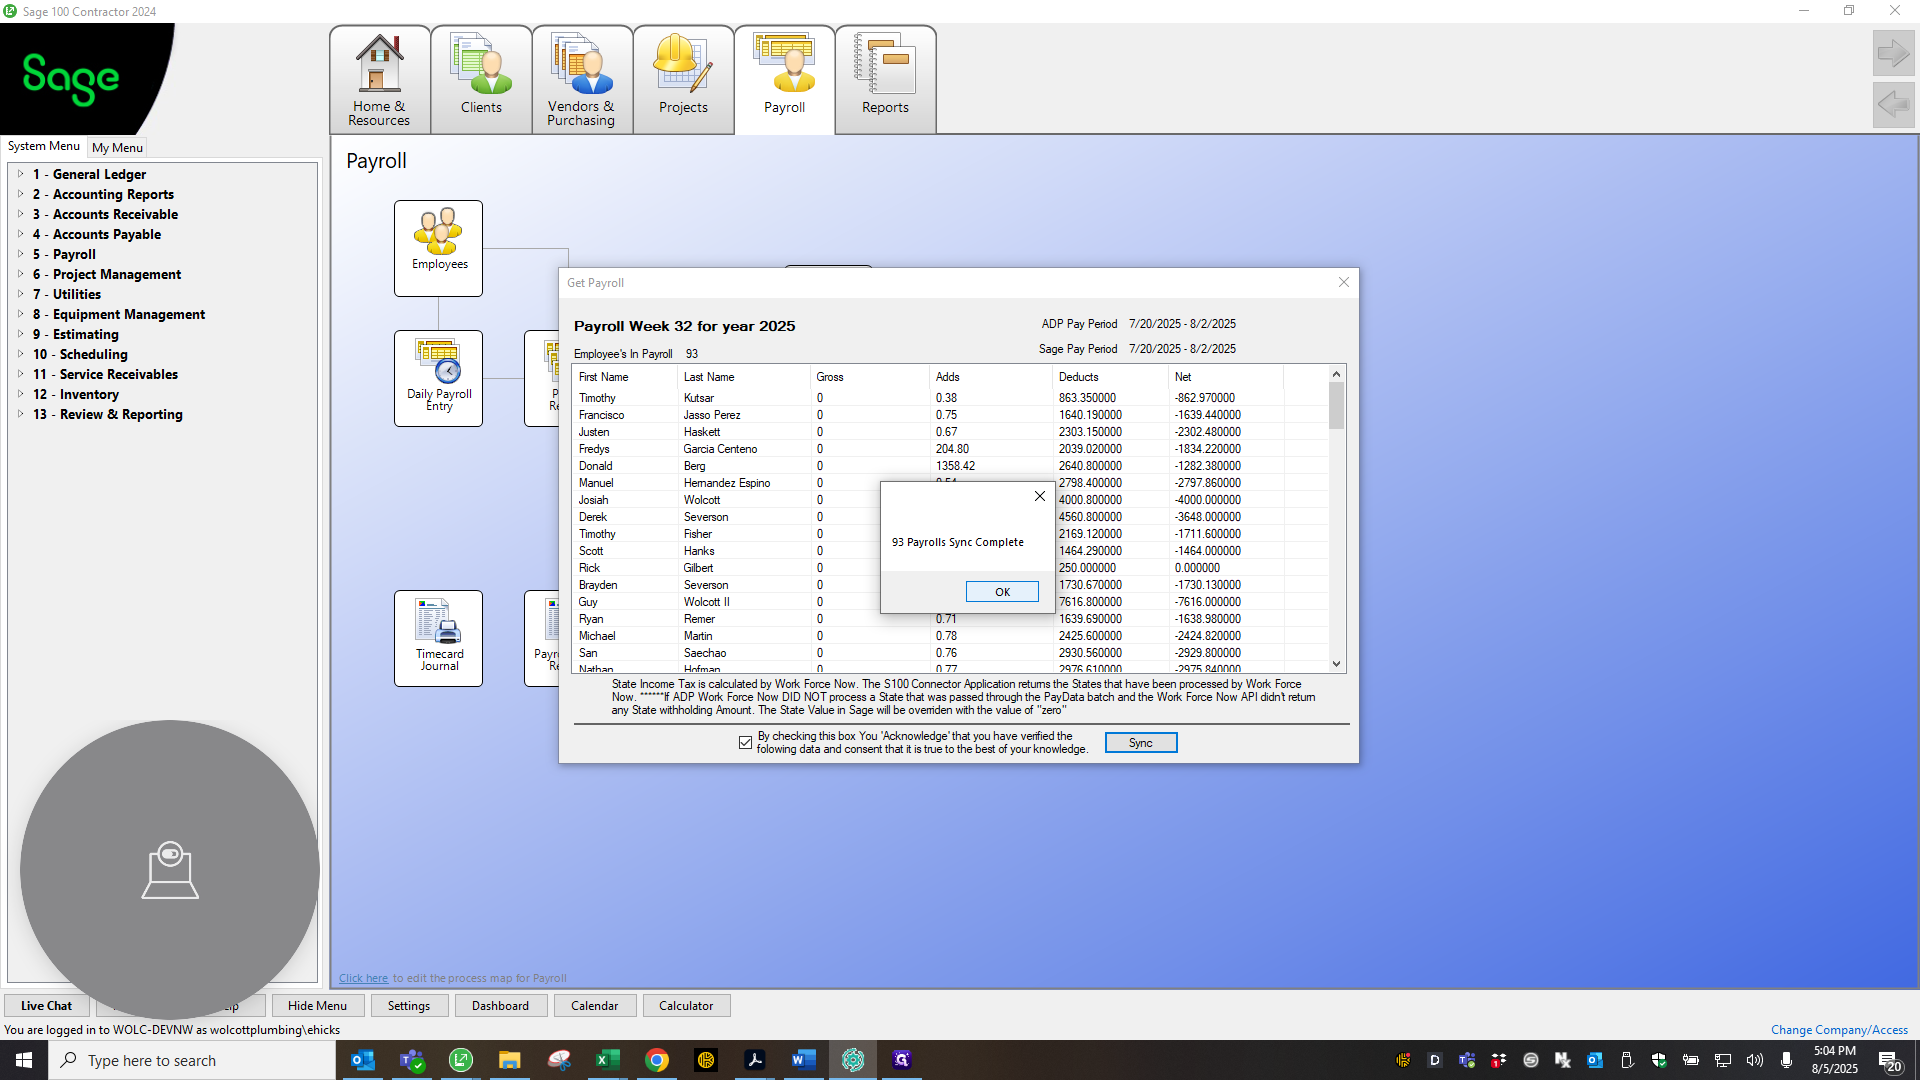
Task: Open File Explorer from the taskbar
Action: [x=510, y=1060]
